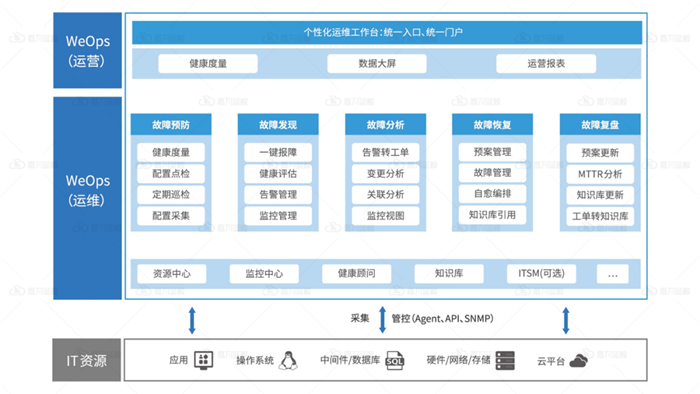This screenshot has height=394, width=700.
Task: Click the 操作系统 text label
Action: pyautogui.click(x=255, y=360)
